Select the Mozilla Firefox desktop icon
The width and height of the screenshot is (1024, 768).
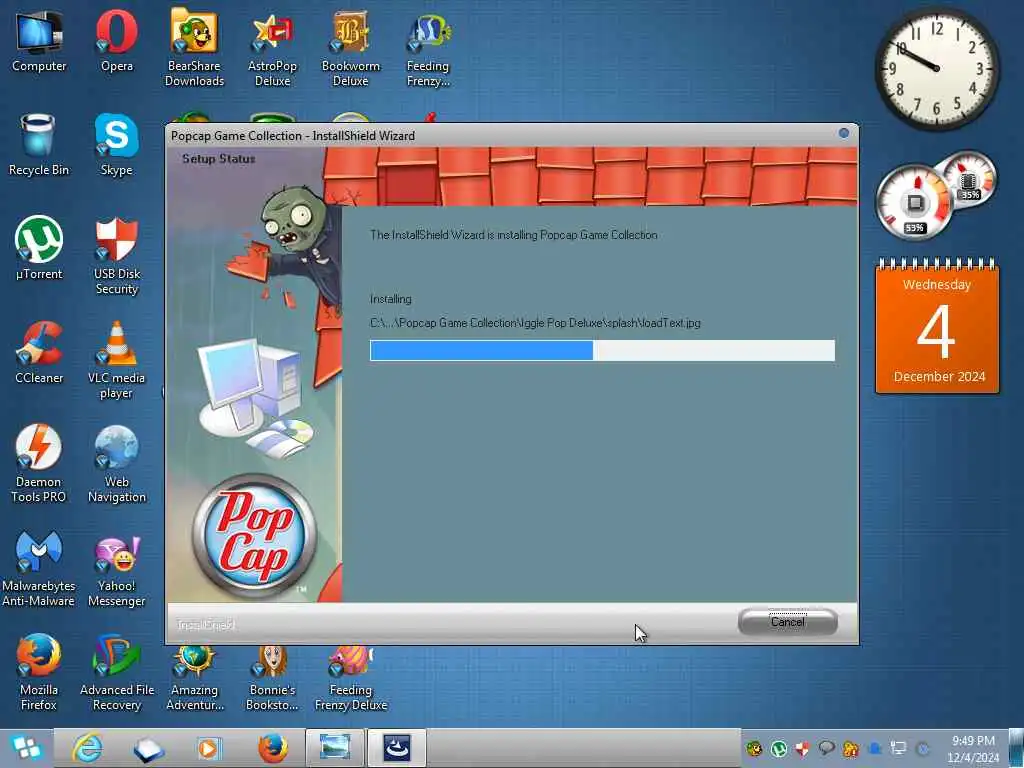coord(39,672)
